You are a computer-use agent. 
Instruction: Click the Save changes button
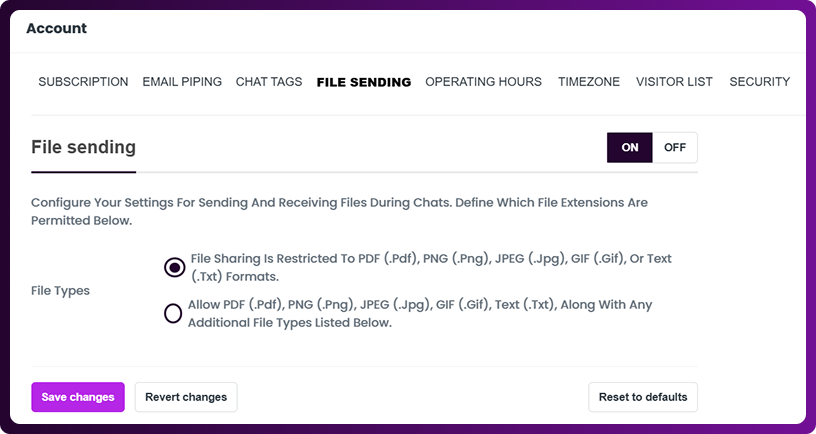(x=78, y=397)
